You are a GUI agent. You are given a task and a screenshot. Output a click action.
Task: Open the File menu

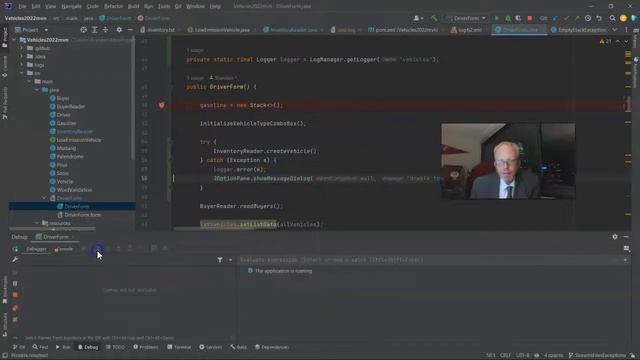[22, 7]
